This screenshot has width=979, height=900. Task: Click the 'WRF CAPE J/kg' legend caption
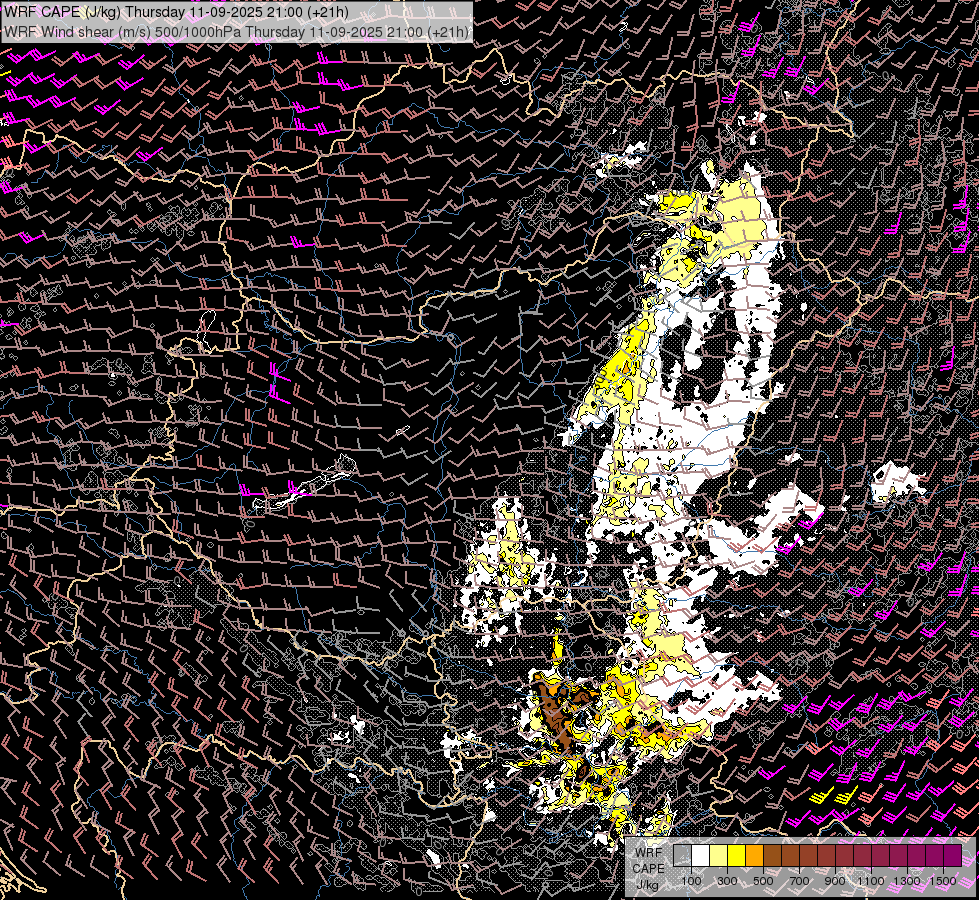click(648, 868)
